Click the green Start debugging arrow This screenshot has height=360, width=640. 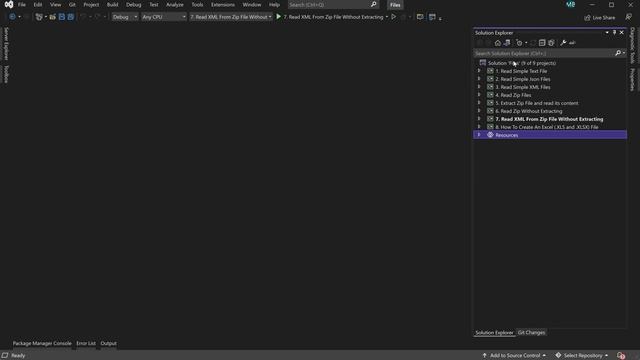click(278, 17)
